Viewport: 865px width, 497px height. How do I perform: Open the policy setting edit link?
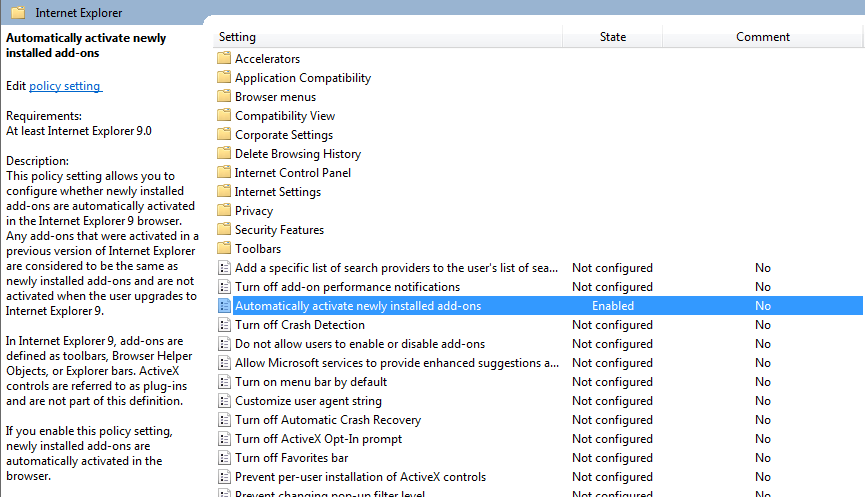(65, 86)
